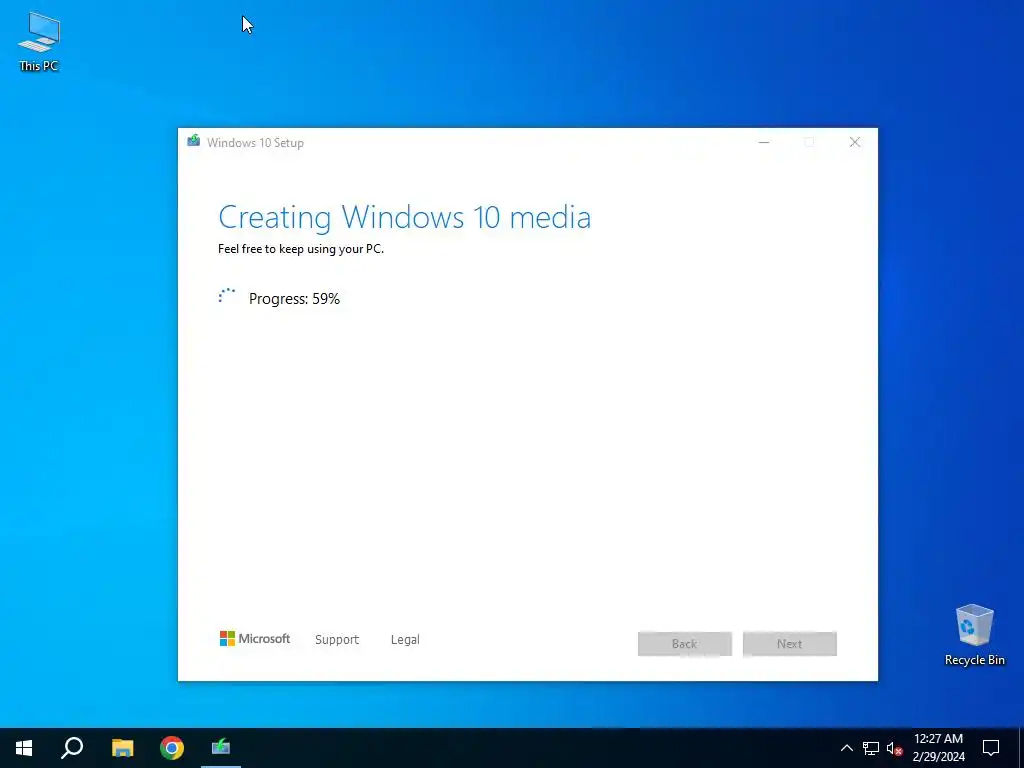Open the This PC desktop icon
This screenshot has width=1024, height=768.
tap(39, 41)
